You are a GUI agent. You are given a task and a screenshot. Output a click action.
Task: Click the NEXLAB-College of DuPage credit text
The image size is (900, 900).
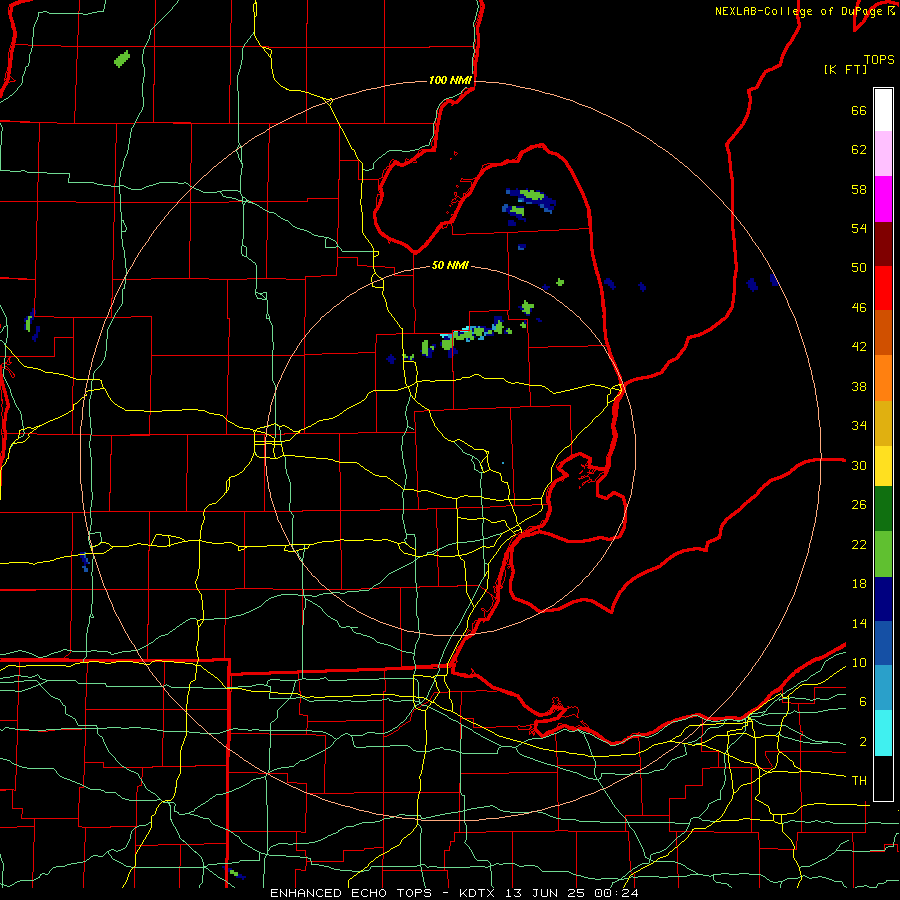pos(804,11)
